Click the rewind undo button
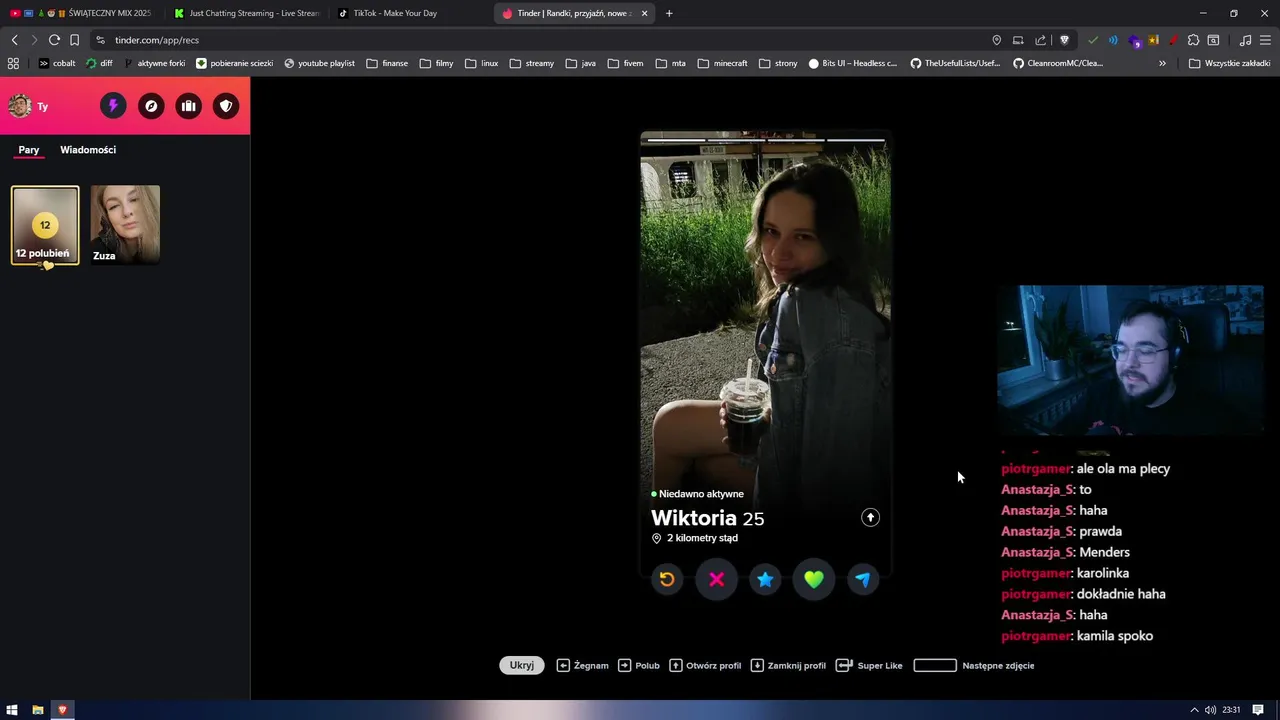This screenshot has height=720, width=1280. 667,579
